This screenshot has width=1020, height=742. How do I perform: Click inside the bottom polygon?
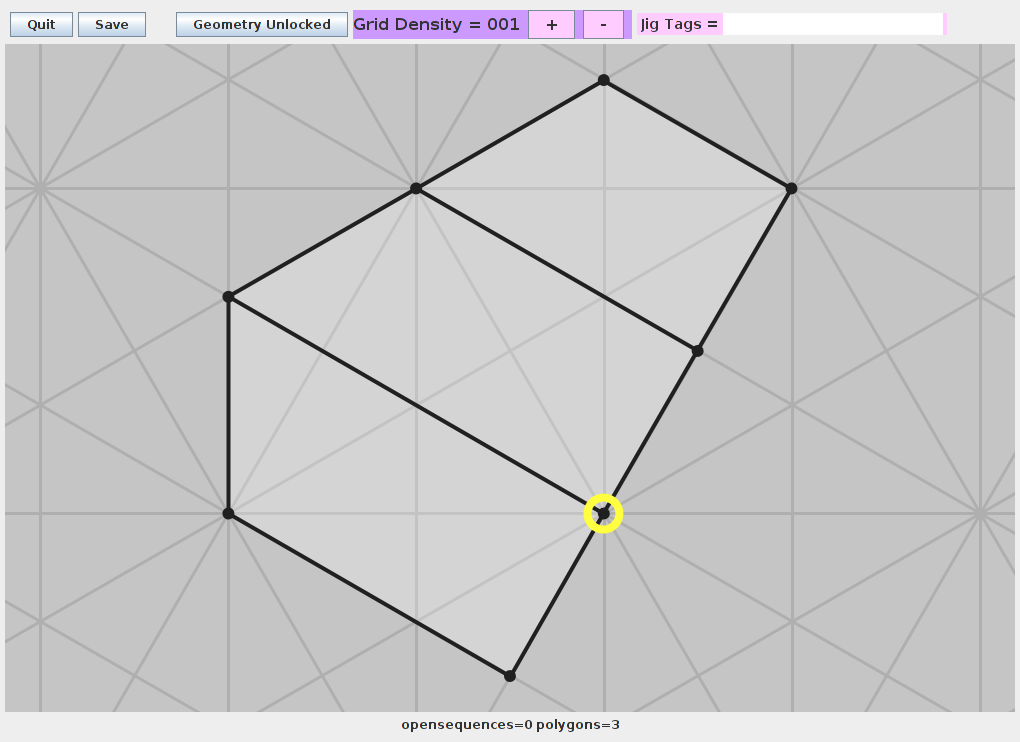pos(400,520)
